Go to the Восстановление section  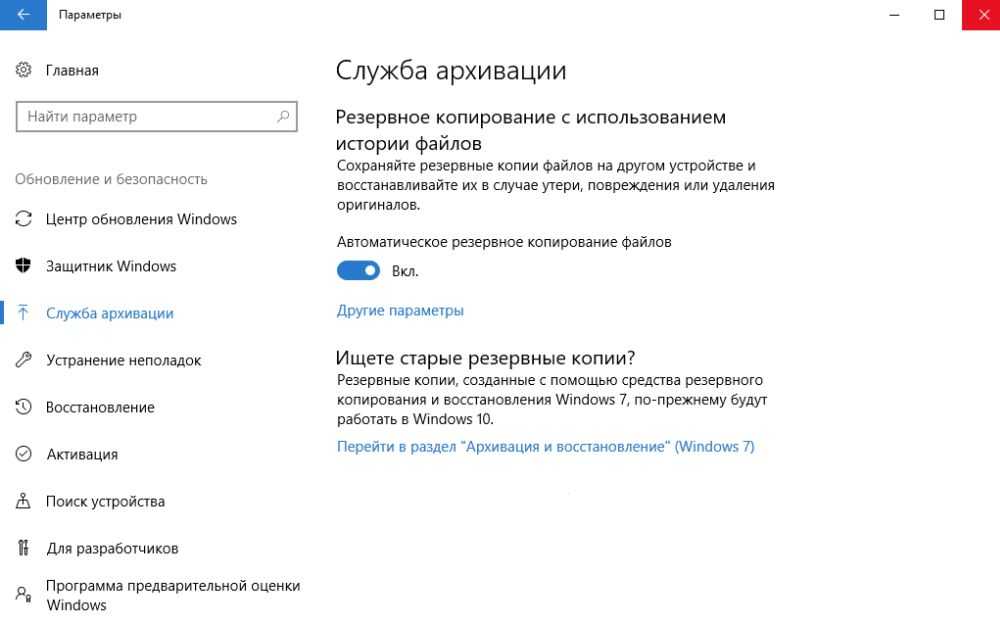pyautogui.click(x=100, y=407)
